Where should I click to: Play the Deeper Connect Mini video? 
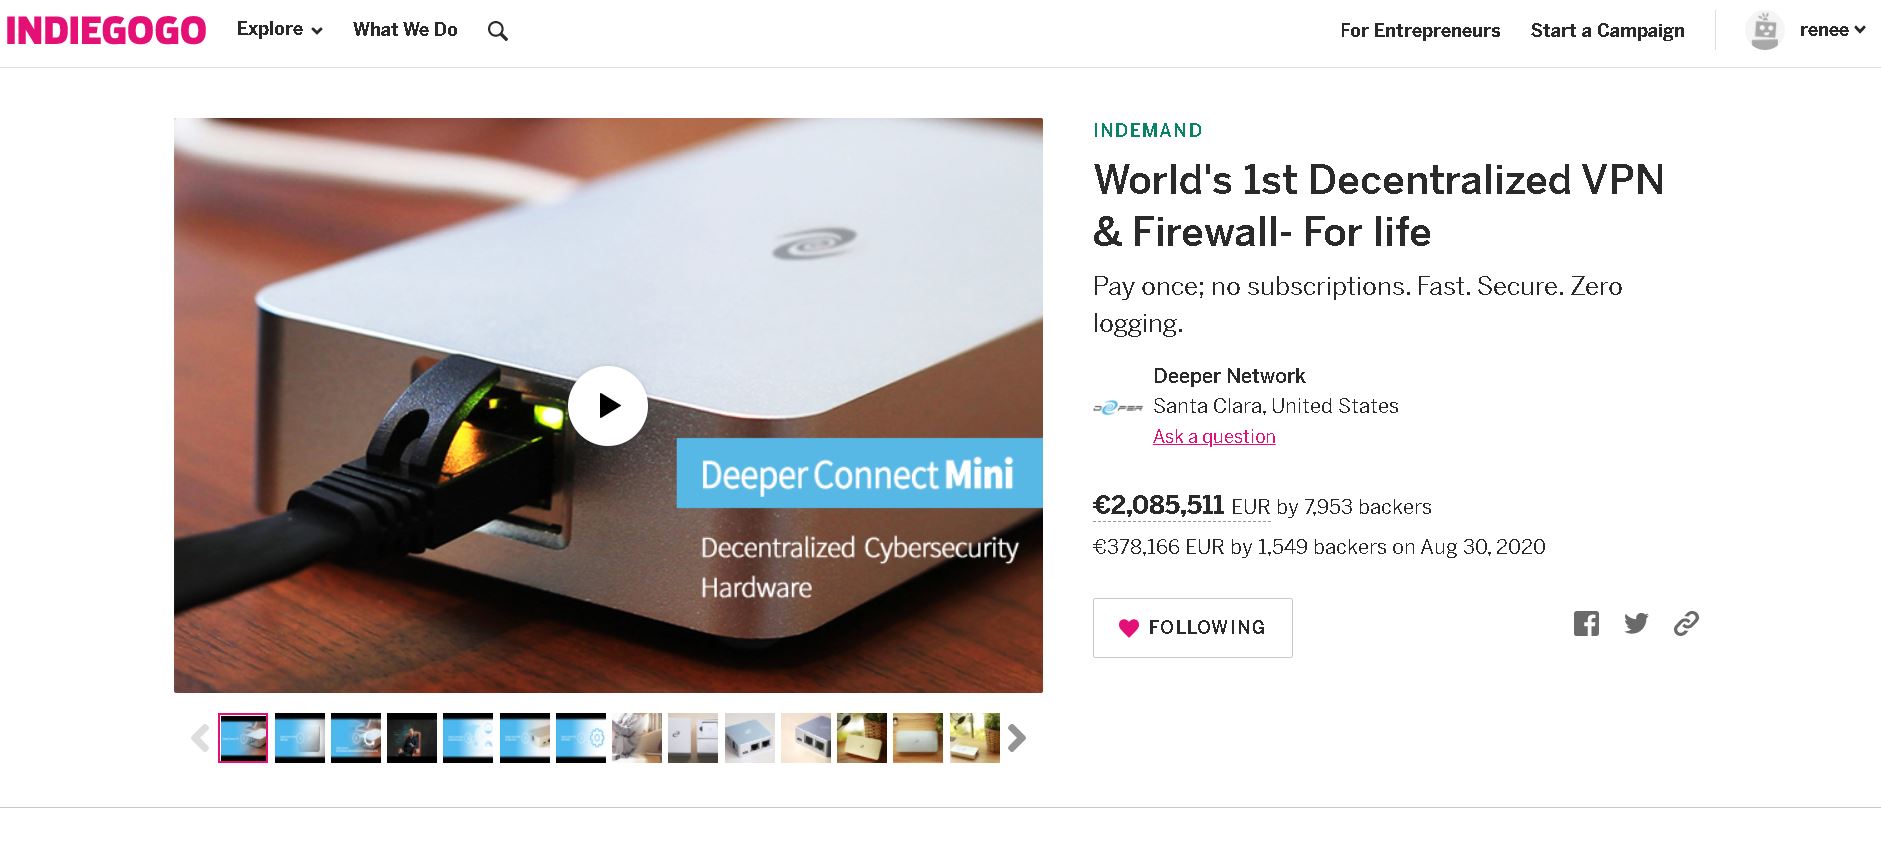608,405
